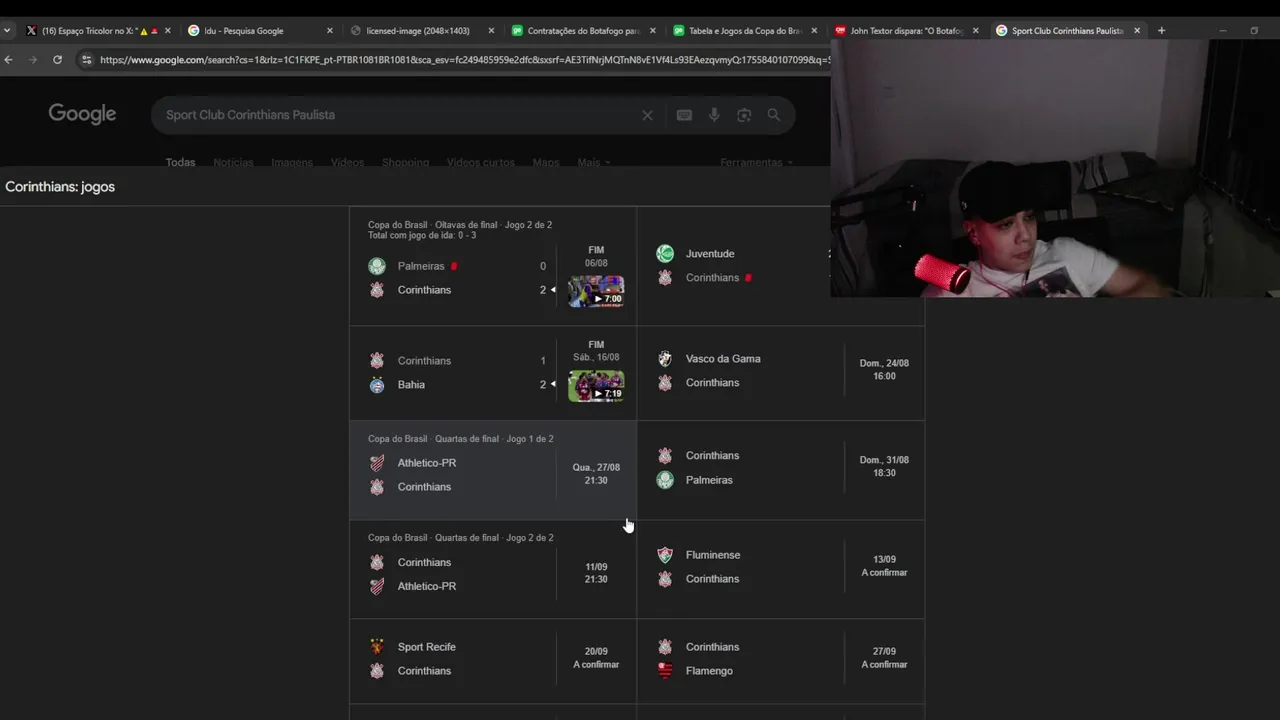Open Vasco da Gama vs Corinthians match
Viewport: 1280px width, 720px height.
781,371
